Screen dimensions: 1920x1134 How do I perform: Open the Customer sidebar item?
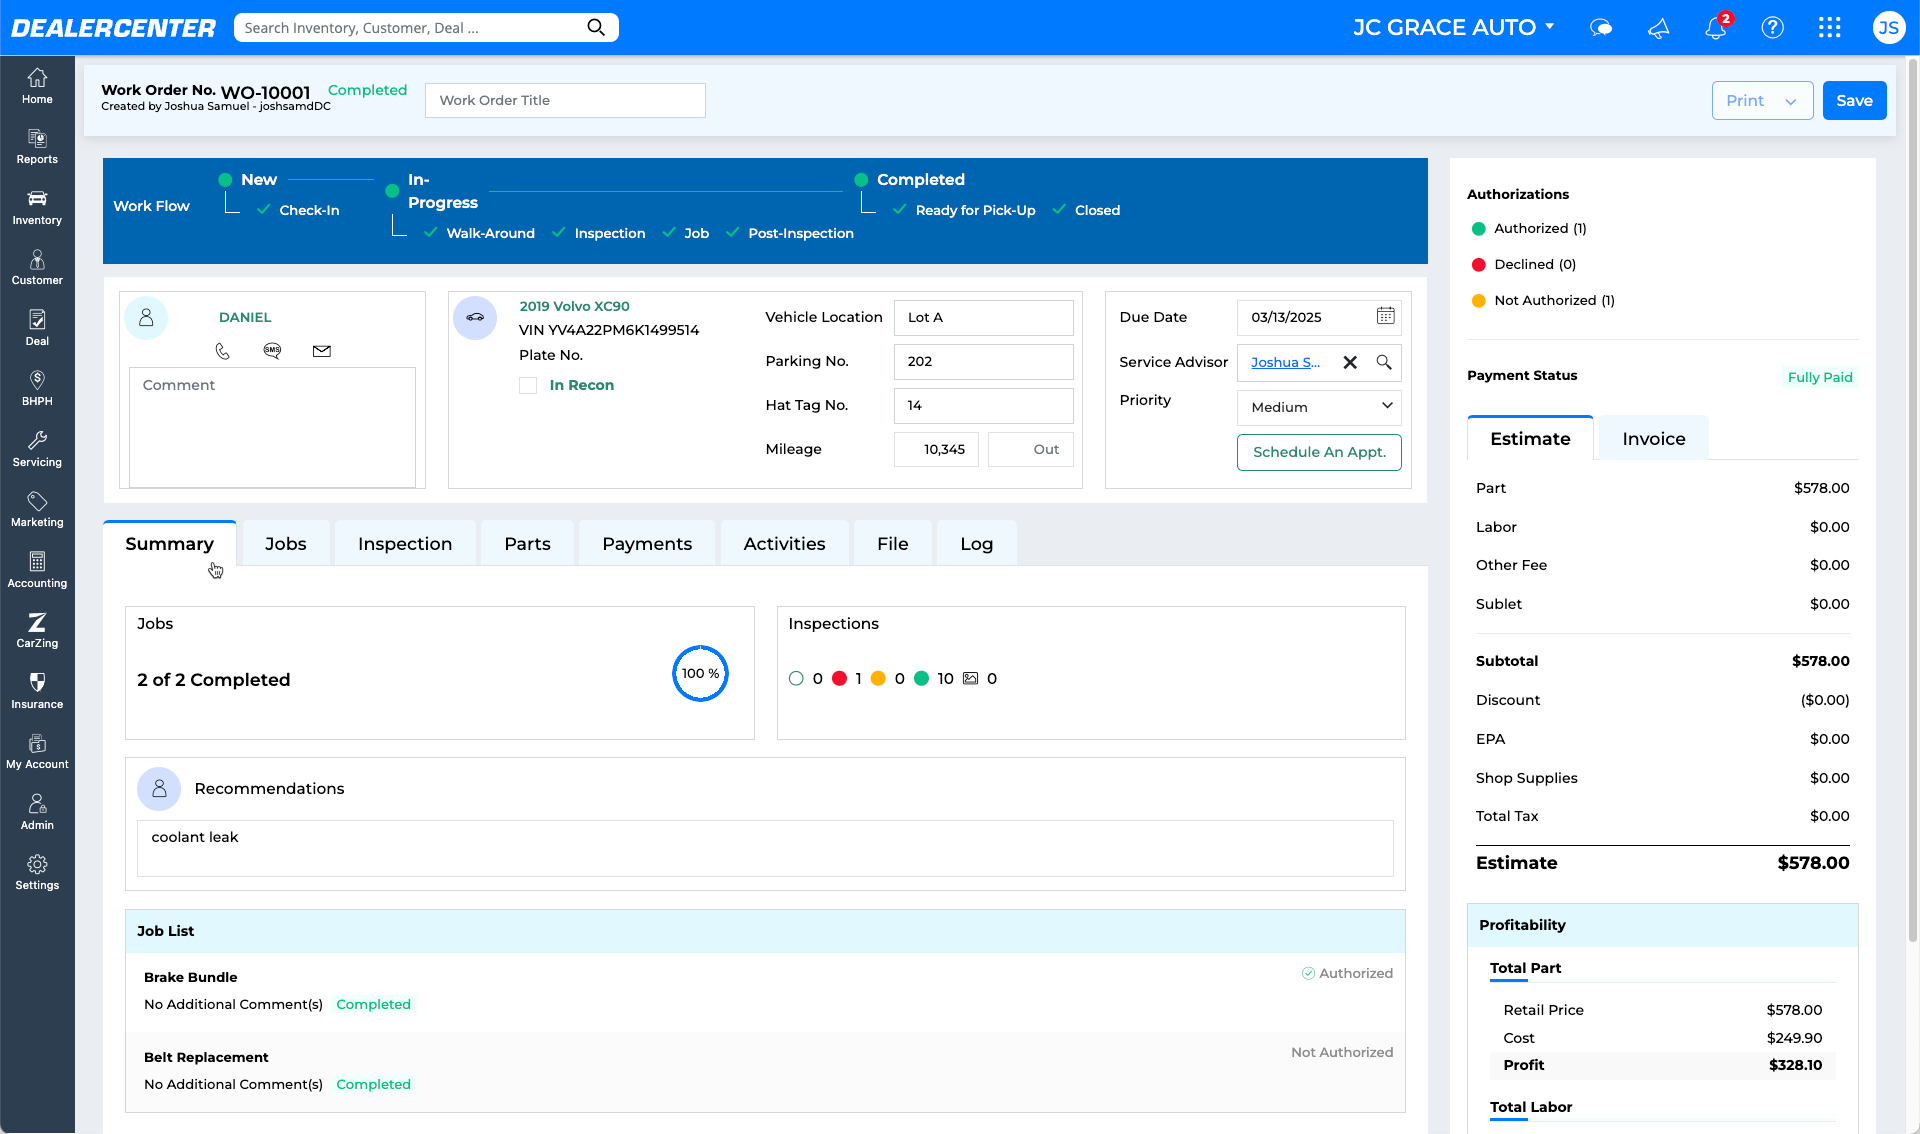(37, 267)
